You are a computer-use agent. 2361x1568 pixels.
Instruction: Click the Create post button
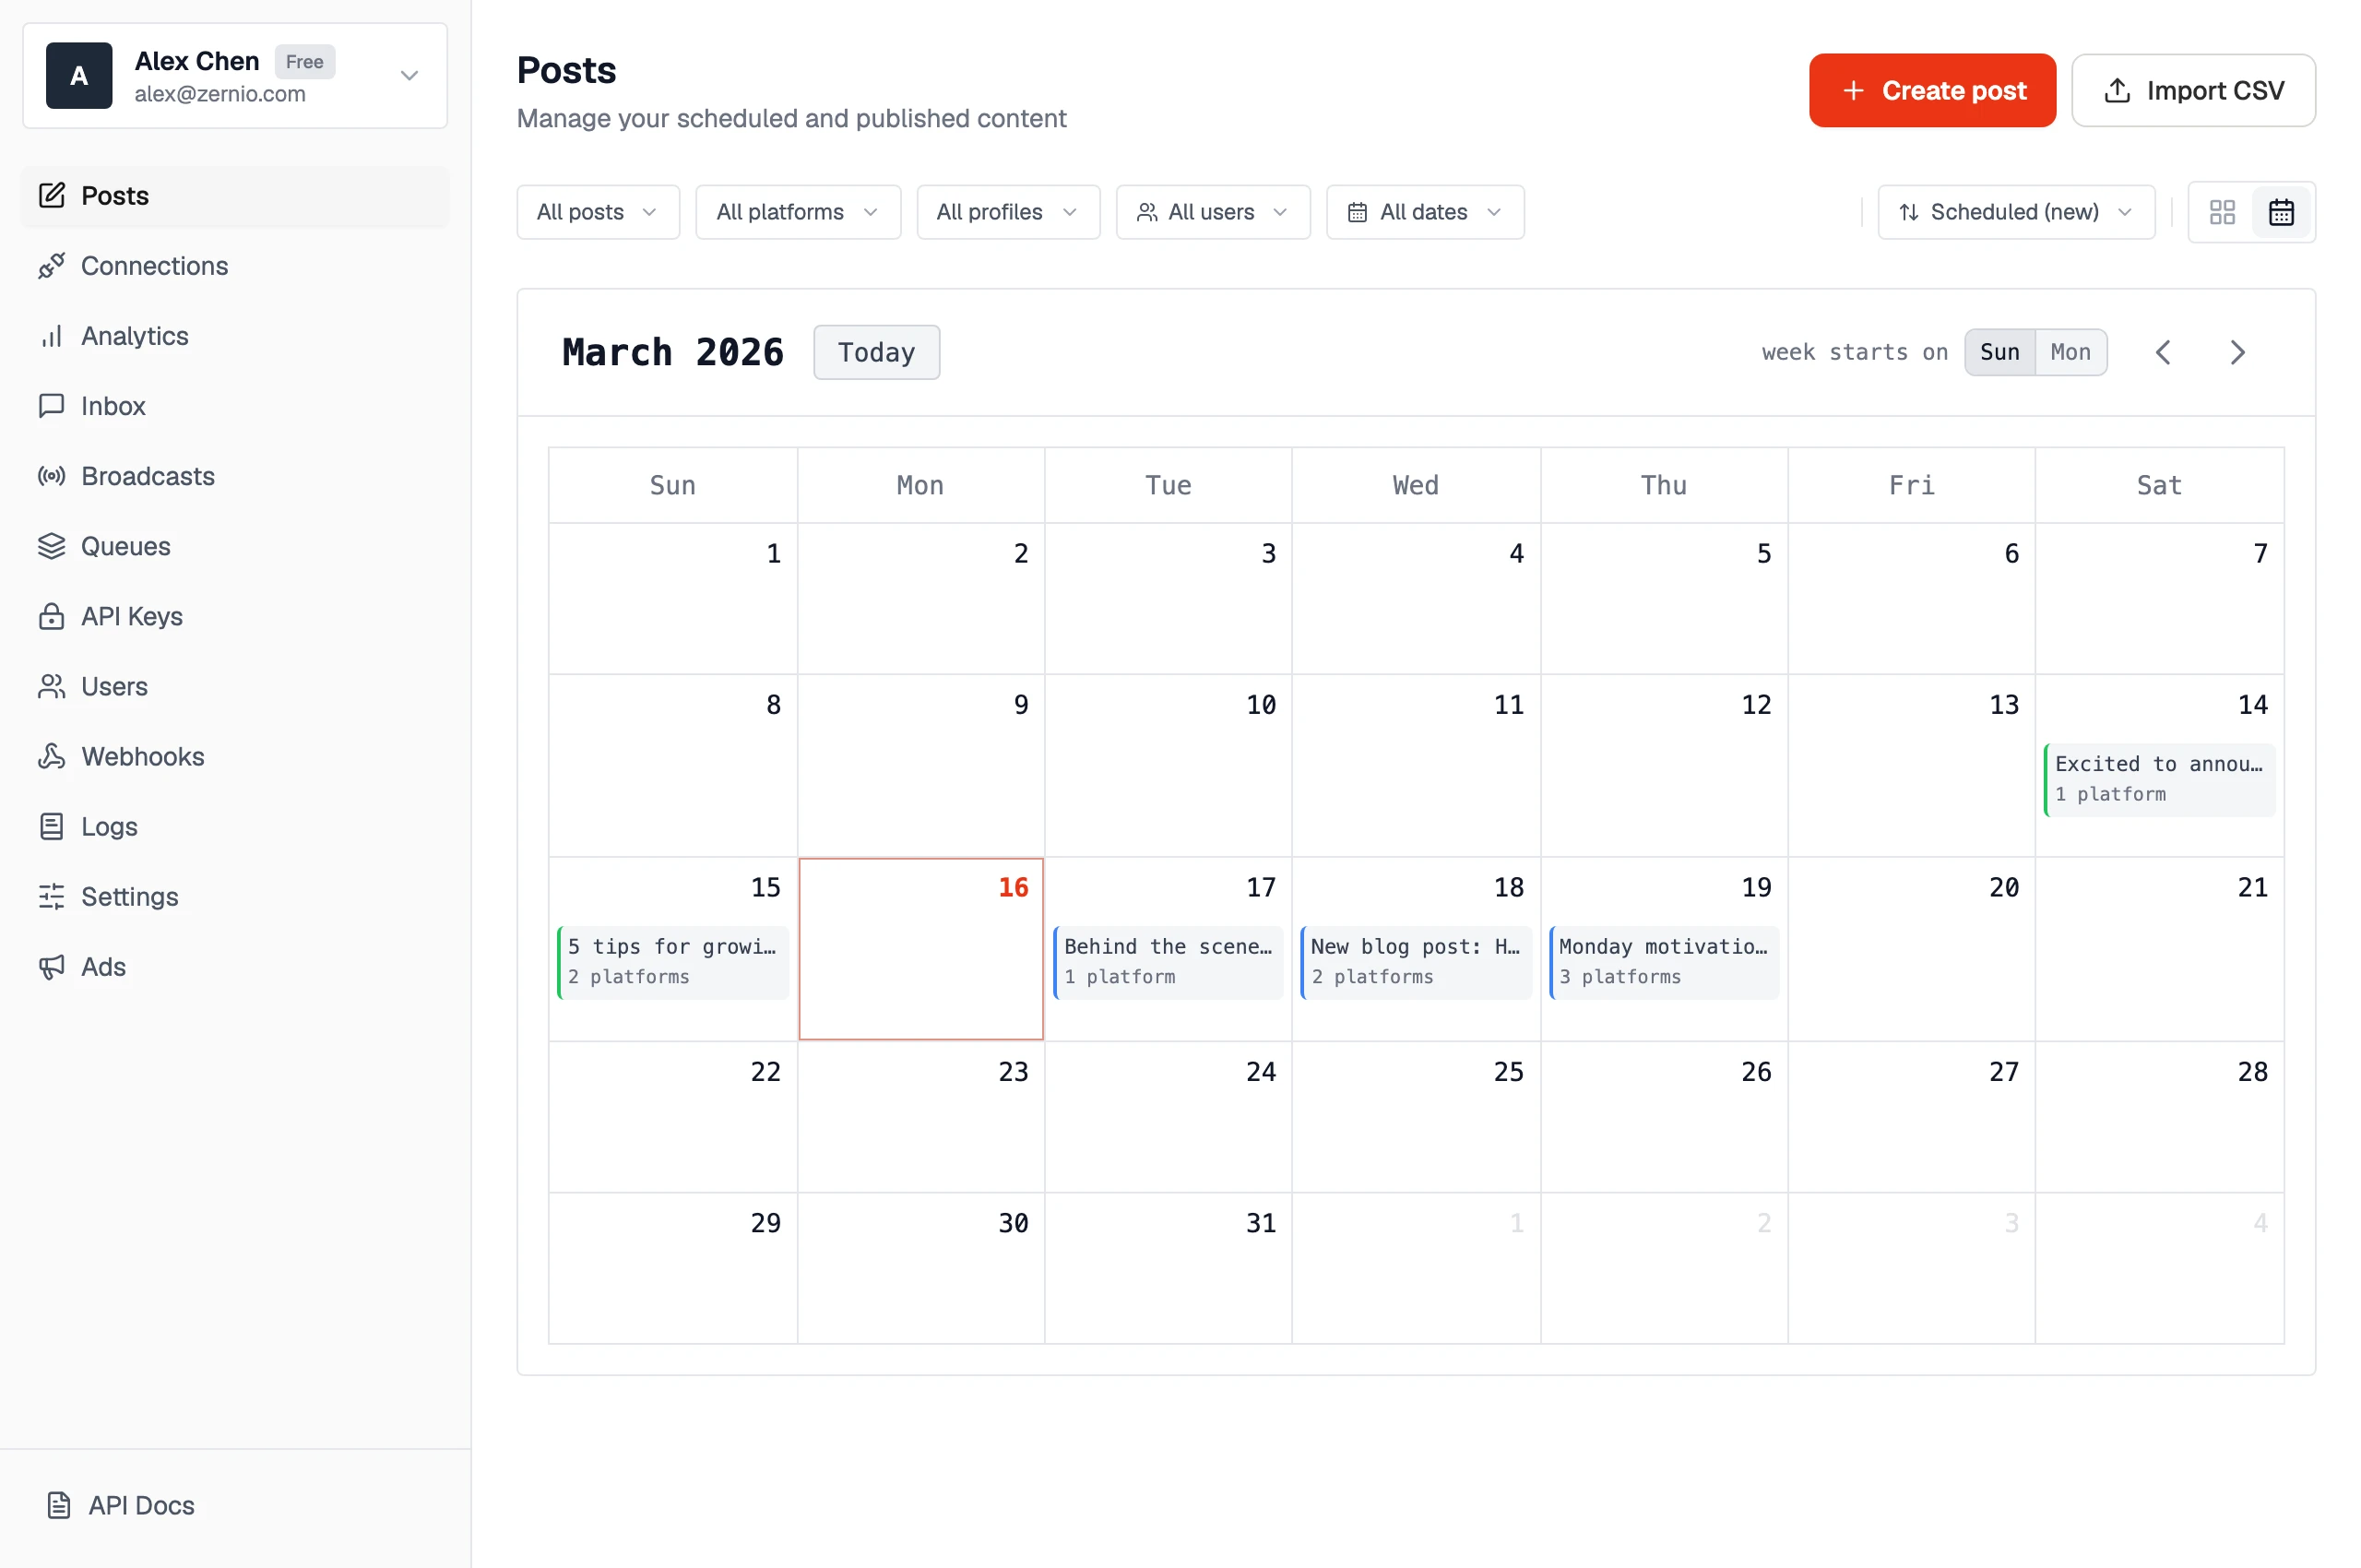1931,90
